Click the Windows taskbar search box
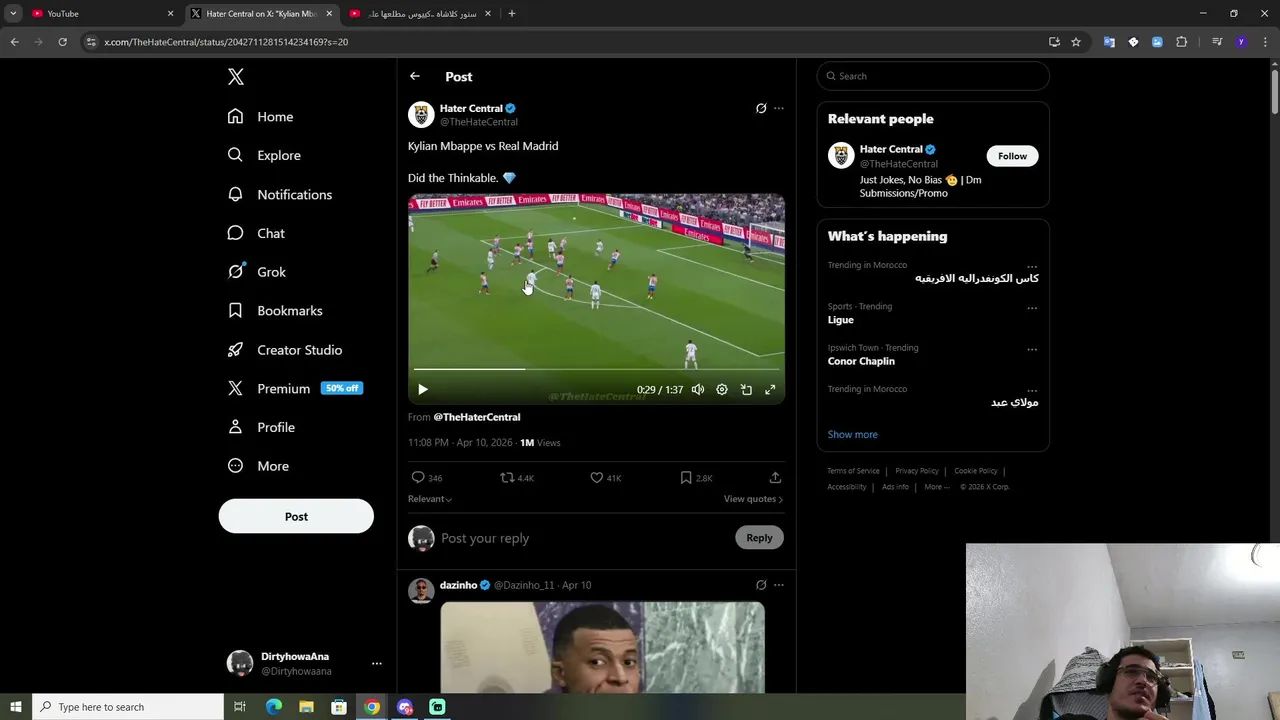 [127, 707]
